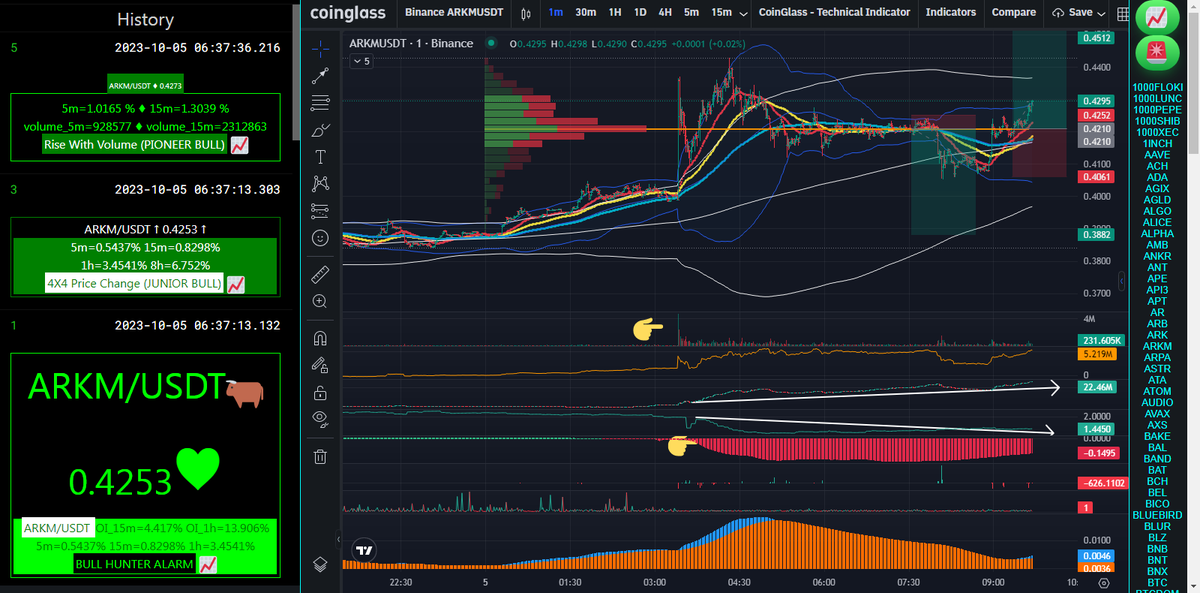
Task: Remove drawings with trash icon
Action: (x=320, y=457)
